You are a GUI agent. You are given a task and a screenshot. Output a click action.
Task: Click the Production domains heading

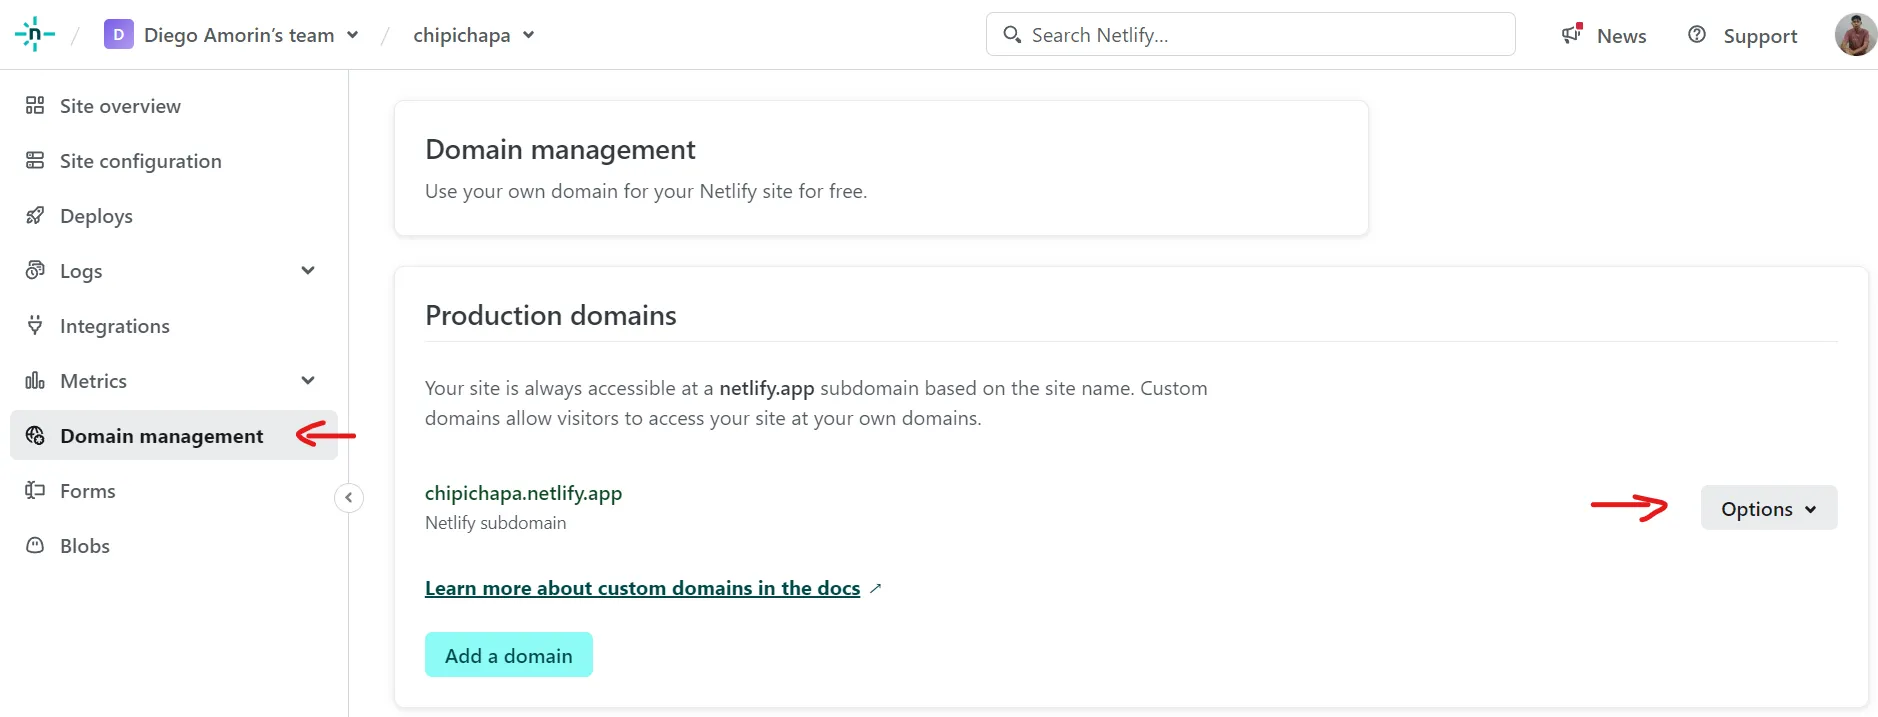[551, 315]
